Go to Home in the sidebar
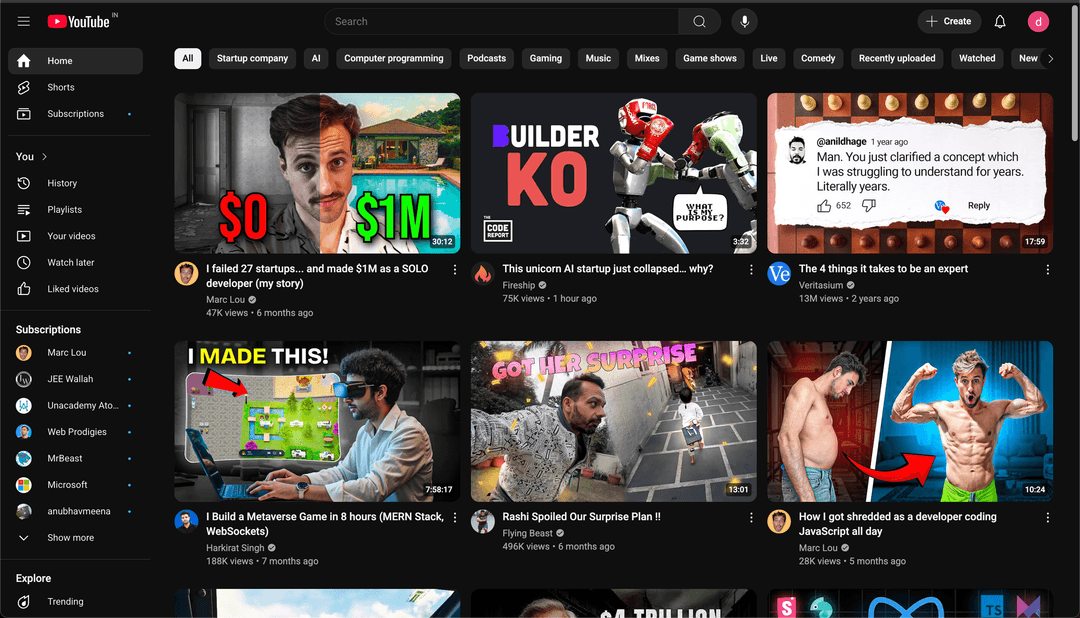Screen dimensions: 1080x618 tap(76, 61)
